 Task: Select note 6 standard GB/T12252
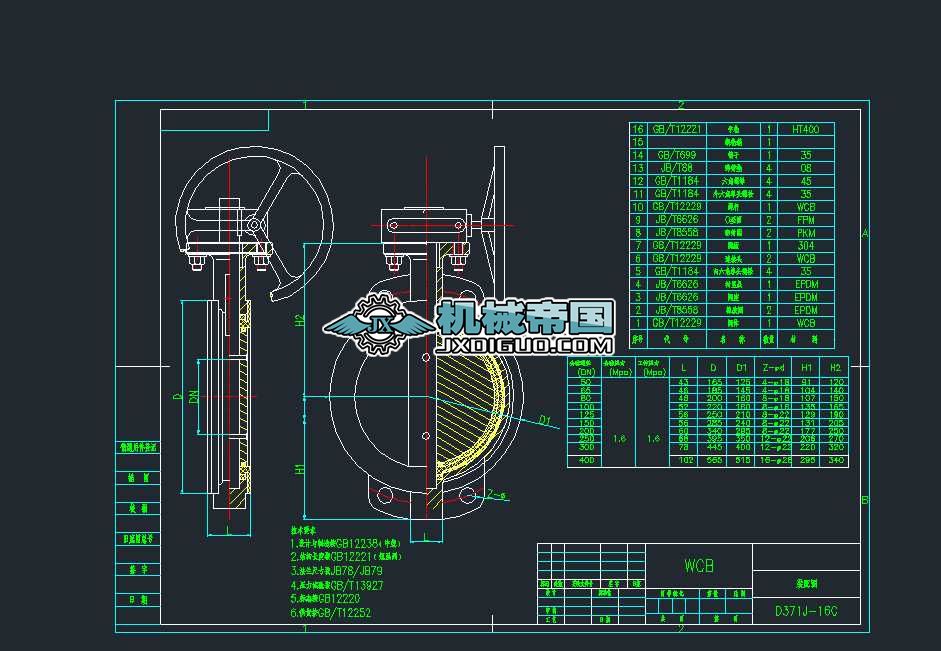tap(344, 613)
